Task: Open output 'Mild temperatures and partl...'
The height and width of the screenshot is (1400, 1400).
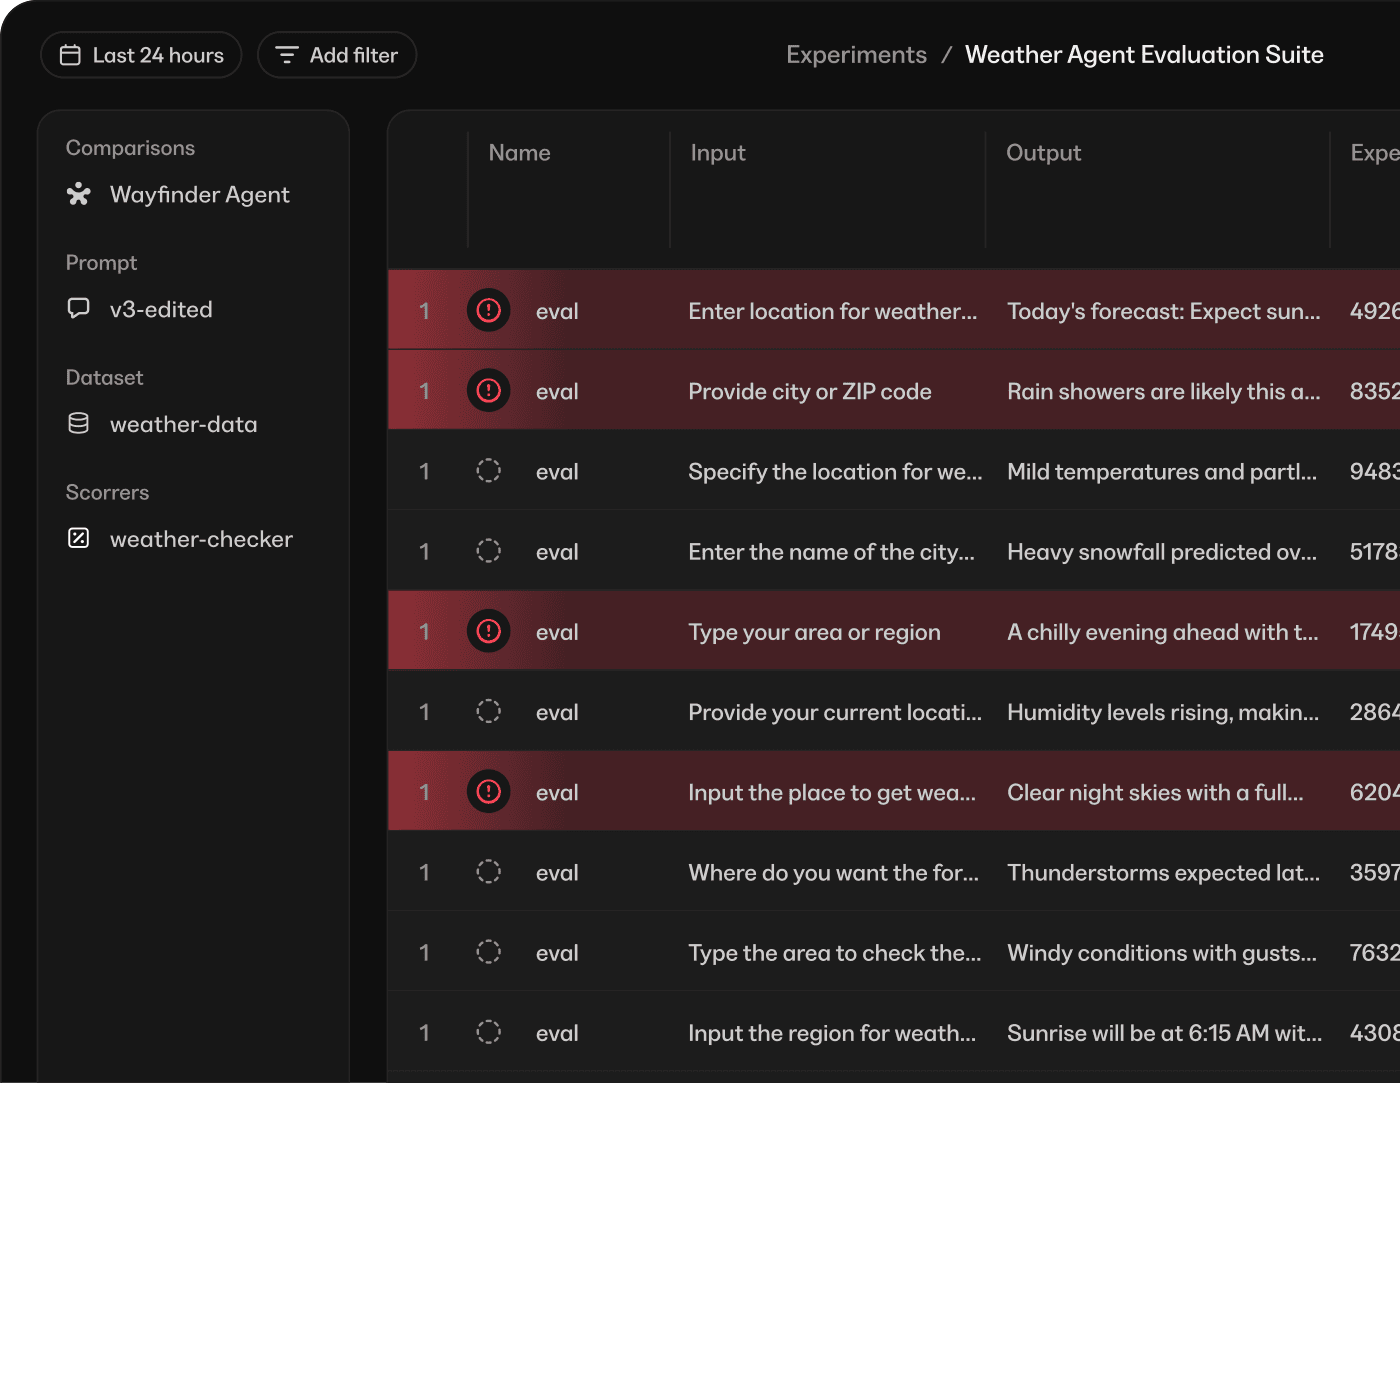Action: (1162, 472)
